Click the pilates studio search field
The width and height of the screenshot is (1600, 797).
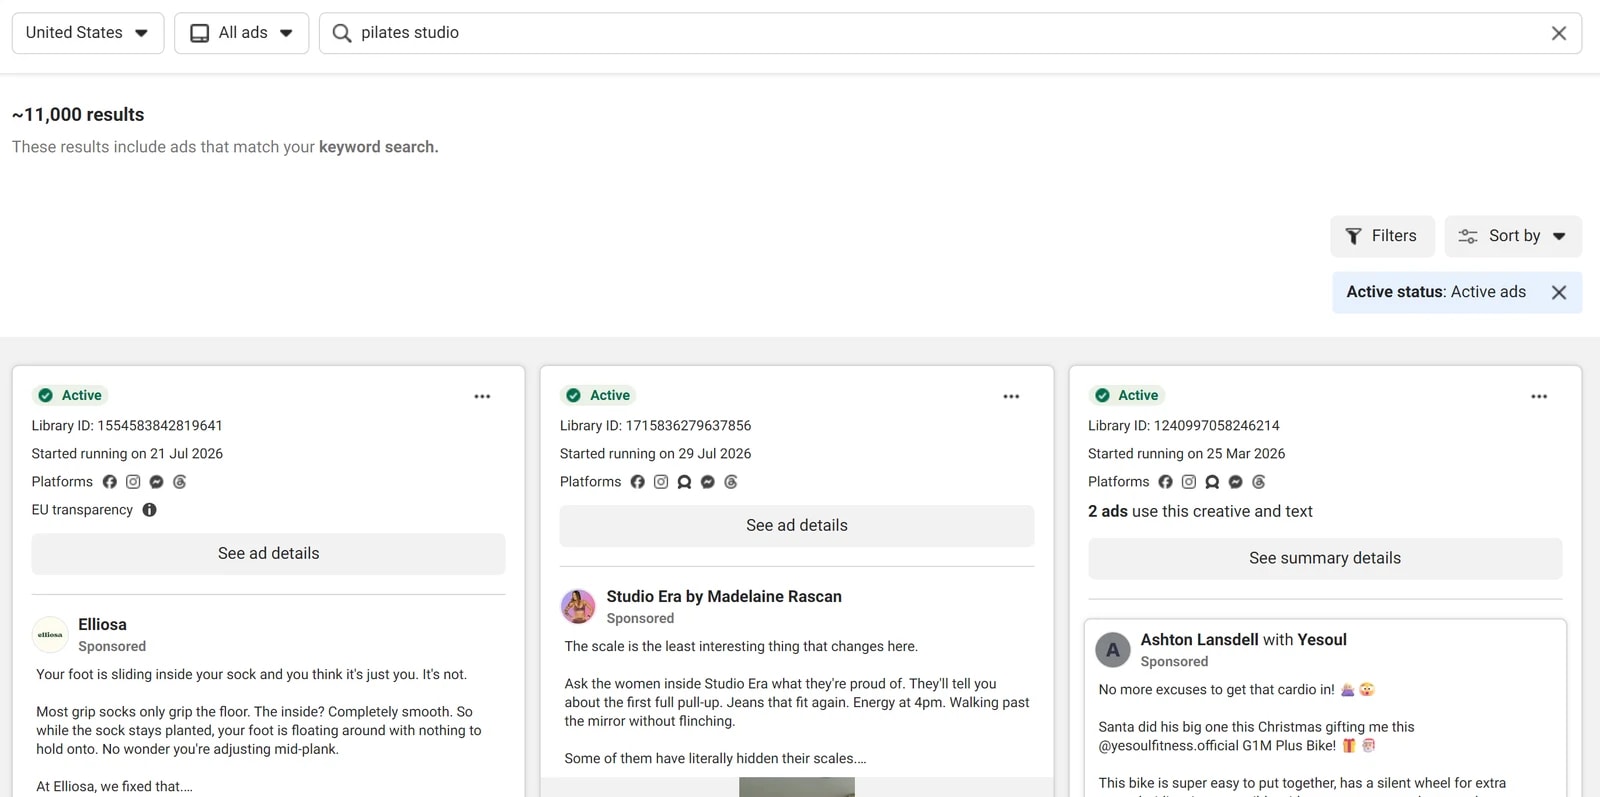pyautogui.click(x=950, y=33)
